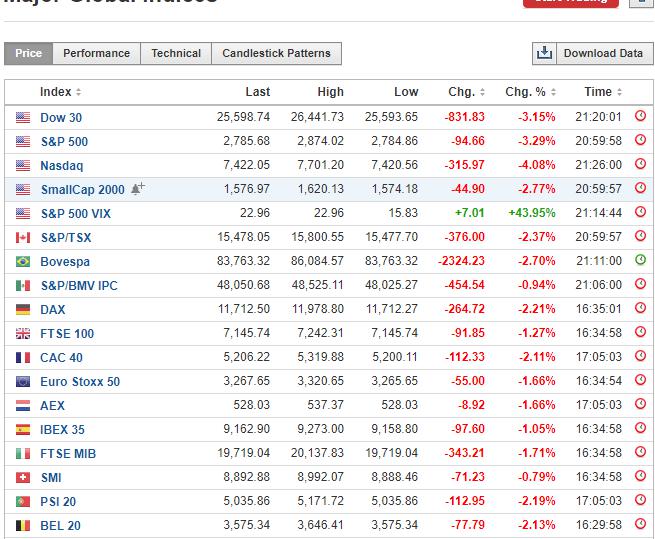Click the clock icon in S&P/TSX row
655x539 pixels.
[640, 236]
